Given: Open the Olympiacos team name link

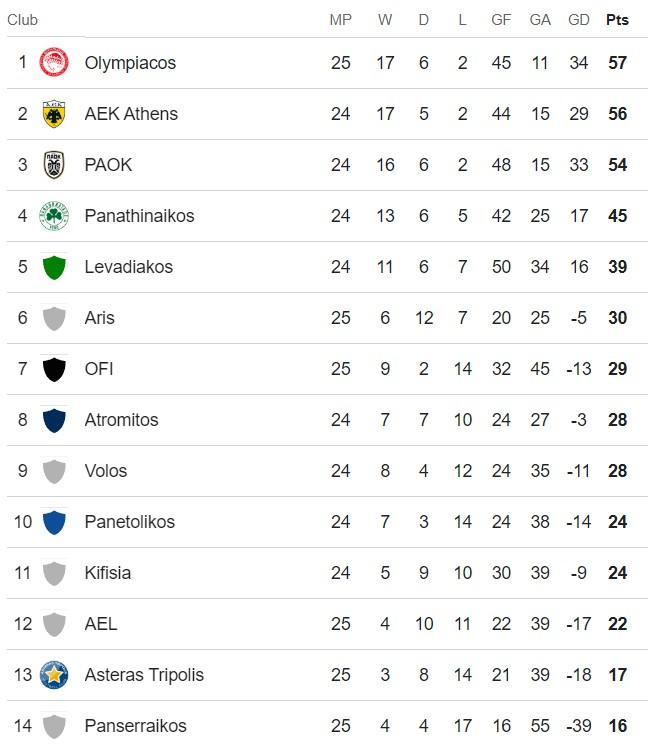Looking at the screenshot, I should tap(130, 63).
